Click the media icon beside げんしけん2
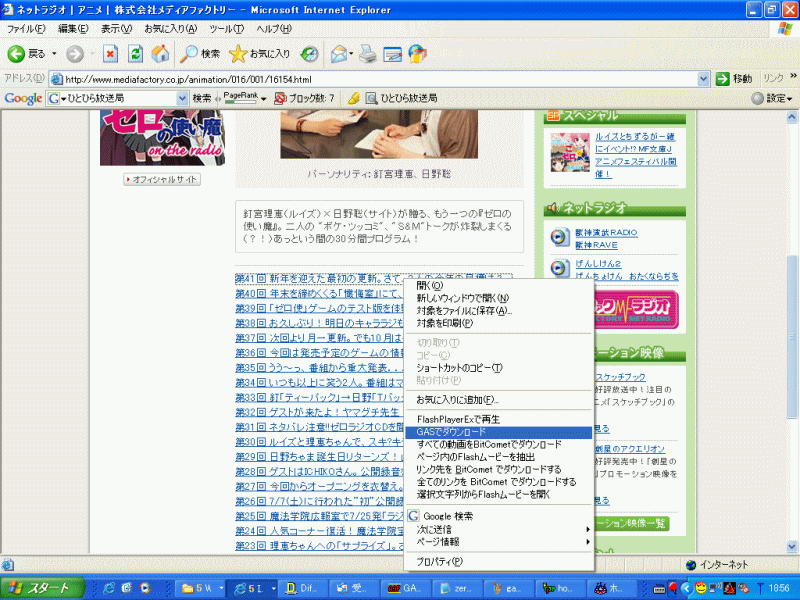This screenshot has height=600, width=800. click(x=560, y=268)
